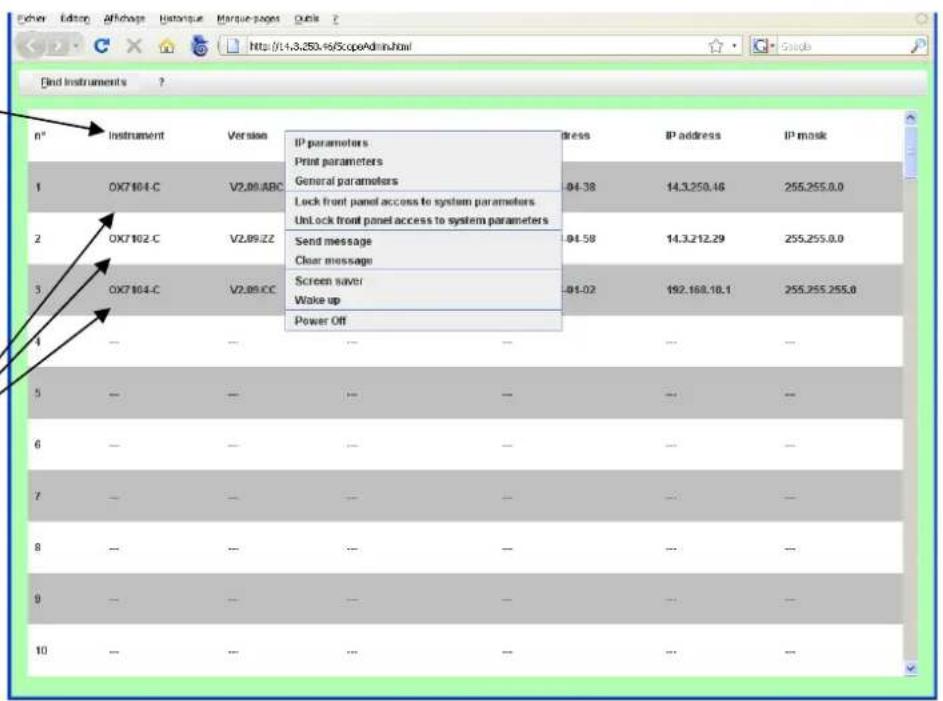Select instrument OX7102-C in row 2
This screenshot has height=701, width=943.
[x=134, y=239]
